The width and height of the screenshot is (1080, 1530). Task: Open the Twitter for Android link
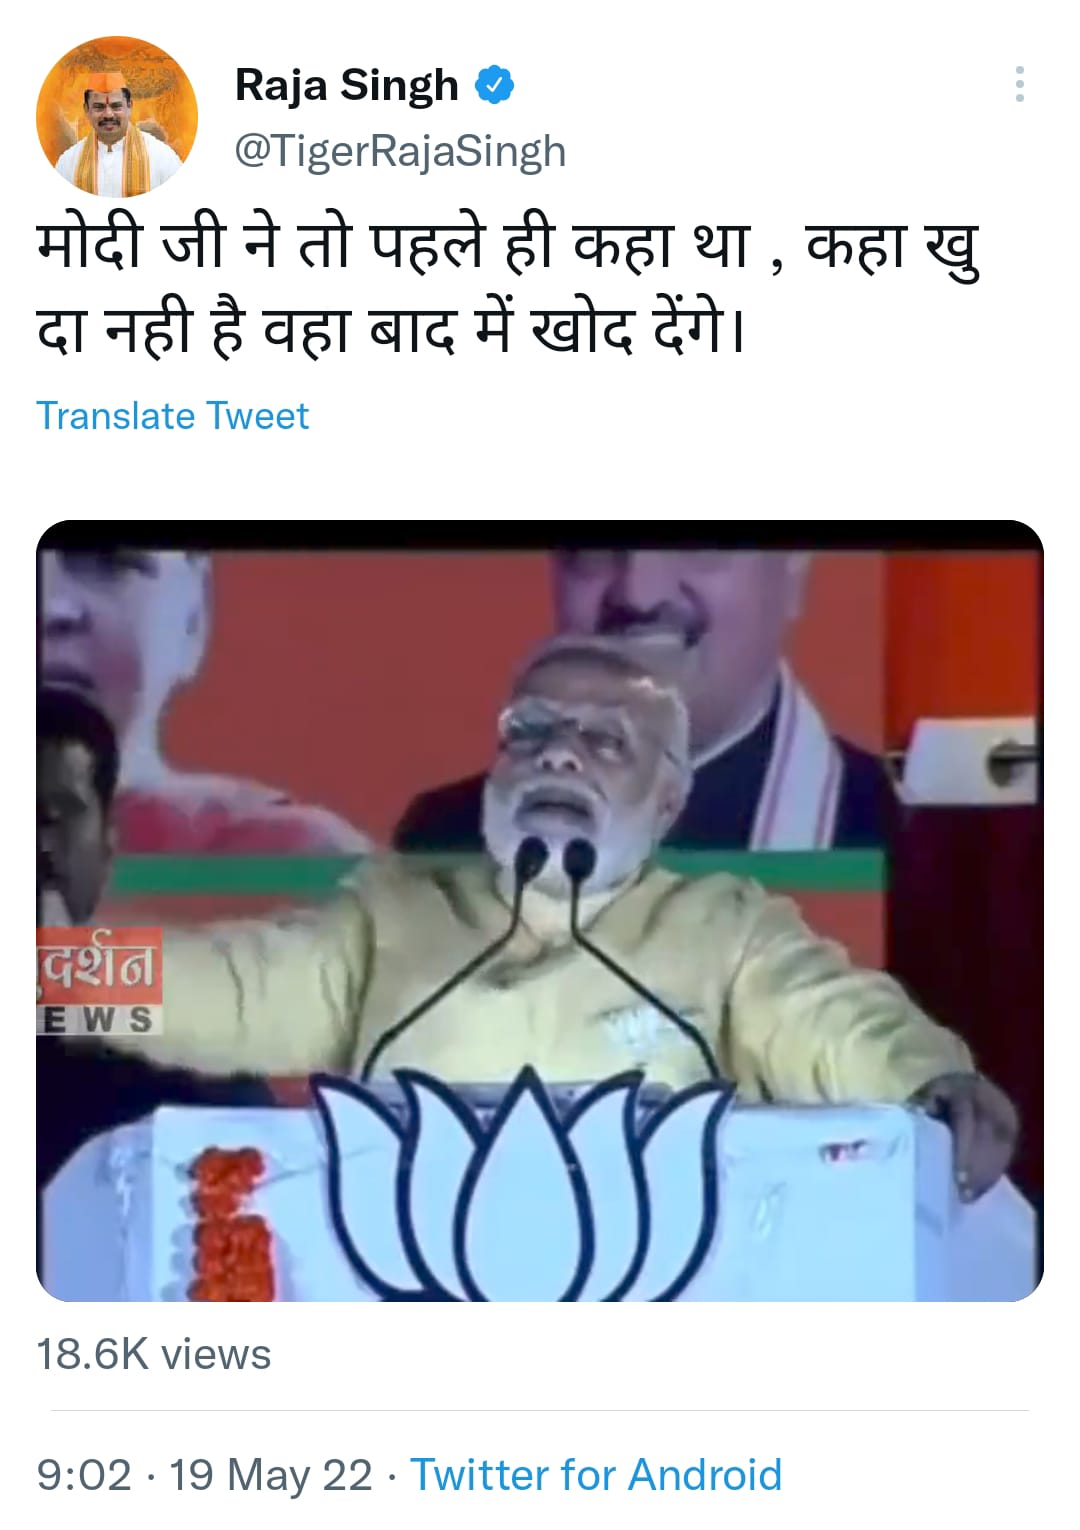coord(596,1475)
